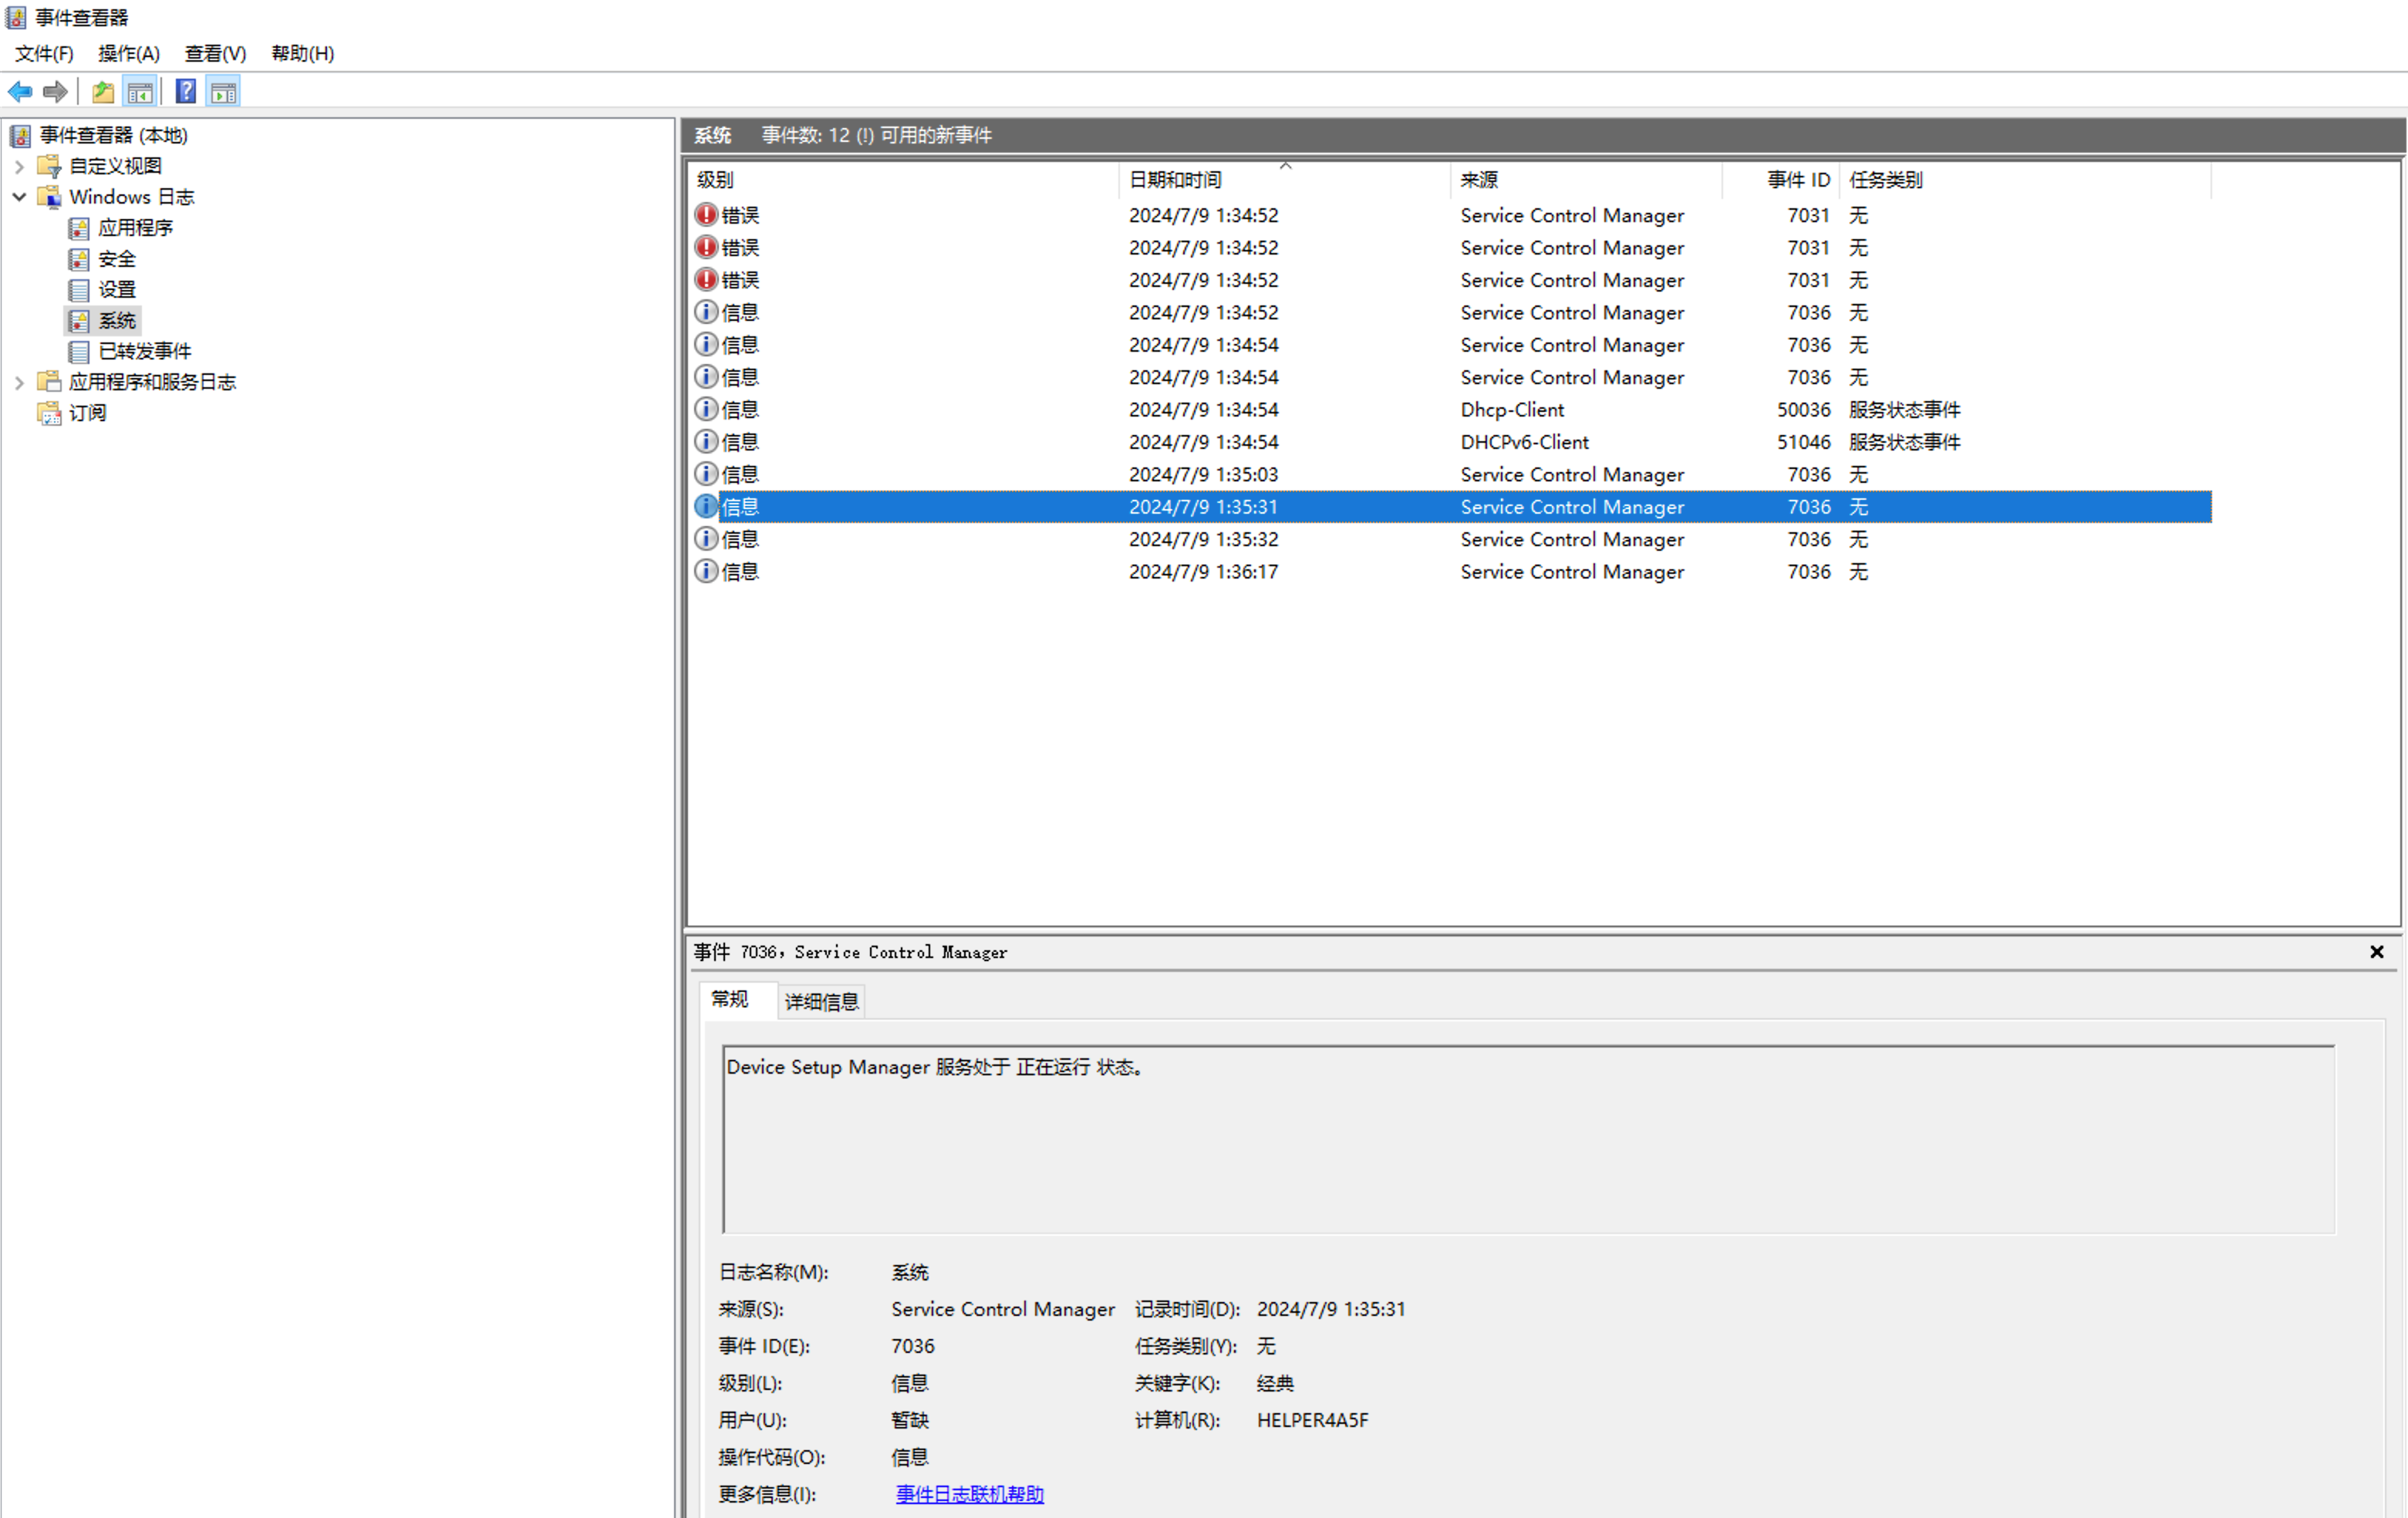The height and width of the screenshot is (1518, 2408).
Task: Open the 事件日志联机帮助 link
Action: [969, 1493]
